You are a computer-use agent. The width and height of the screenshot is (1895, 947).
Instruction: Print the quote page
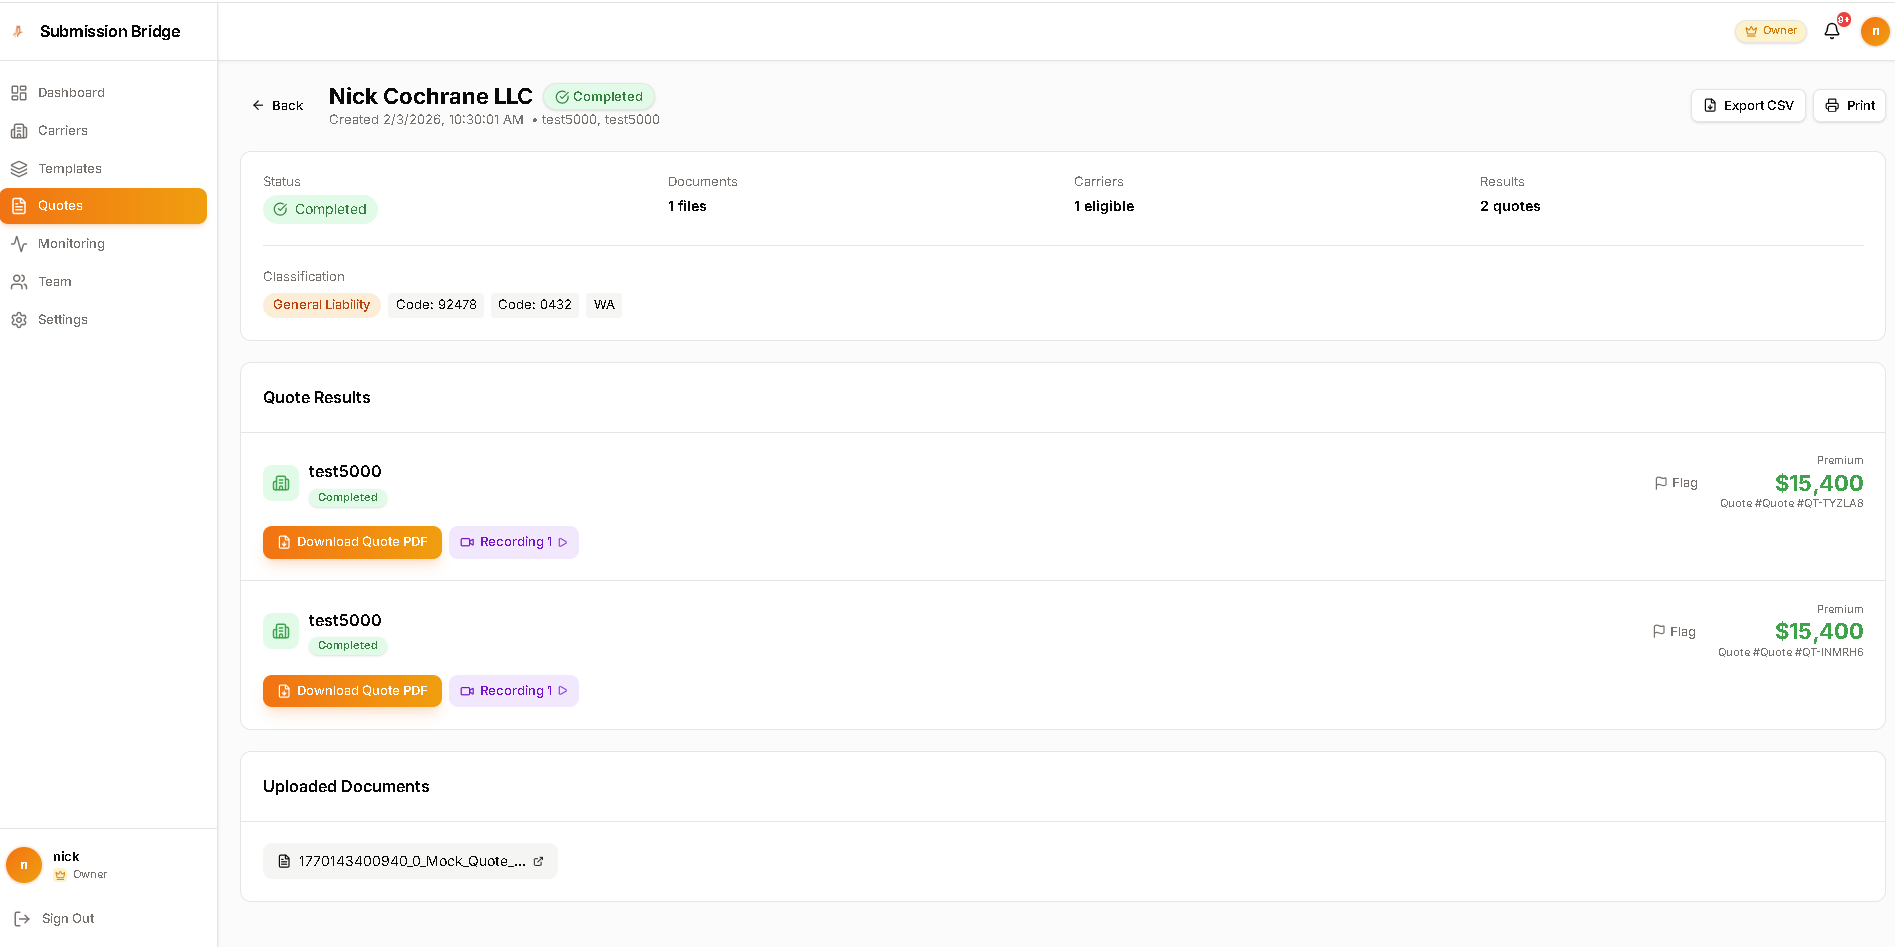[1849, 105]
